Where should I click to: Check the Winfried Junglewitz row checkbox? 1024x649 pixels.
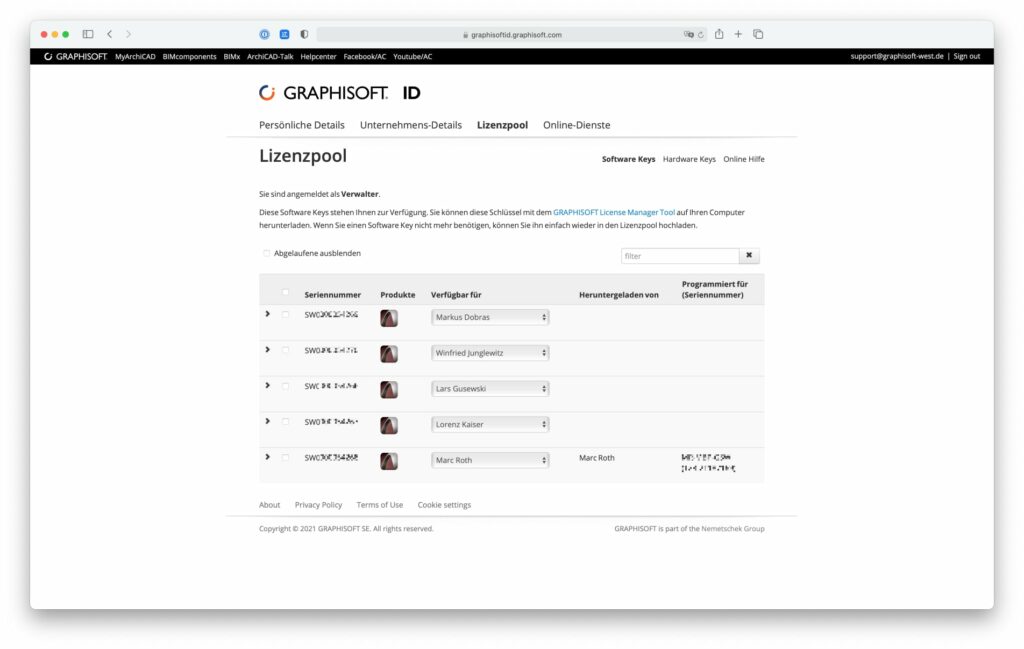285,351
